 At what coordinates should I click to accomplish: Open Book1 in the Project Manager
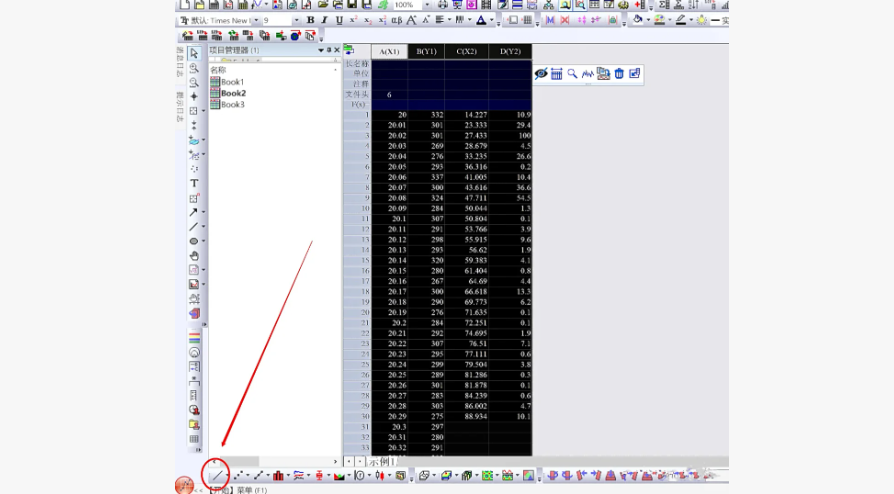pos(232,82)
